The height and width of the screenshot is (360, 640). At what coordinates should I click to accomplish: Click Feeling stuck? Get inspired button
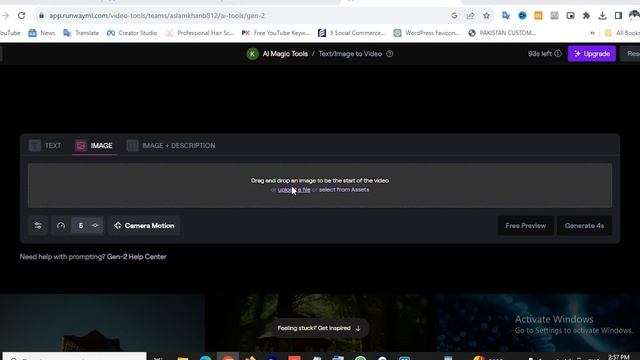point(319,328)
